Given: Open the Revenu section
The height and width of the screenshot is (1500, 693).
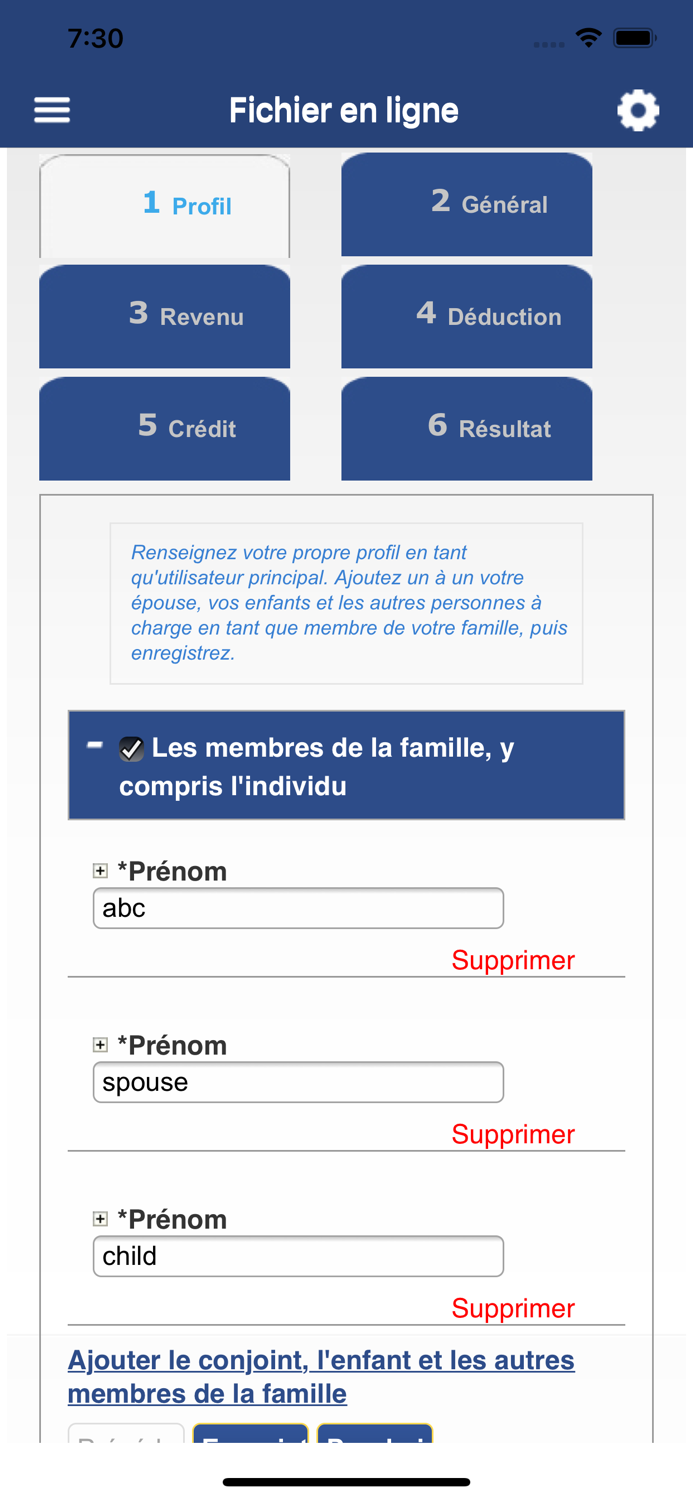Looking at the screenshot, I should click(164, 316).
